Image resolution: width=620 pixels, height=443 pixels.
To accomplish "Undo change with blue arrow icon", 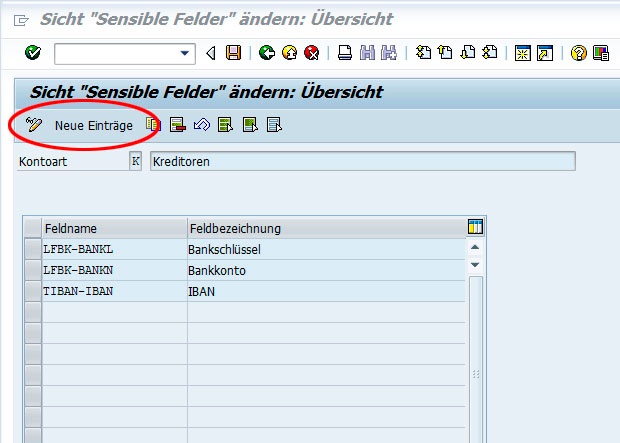I will (202, 125).
